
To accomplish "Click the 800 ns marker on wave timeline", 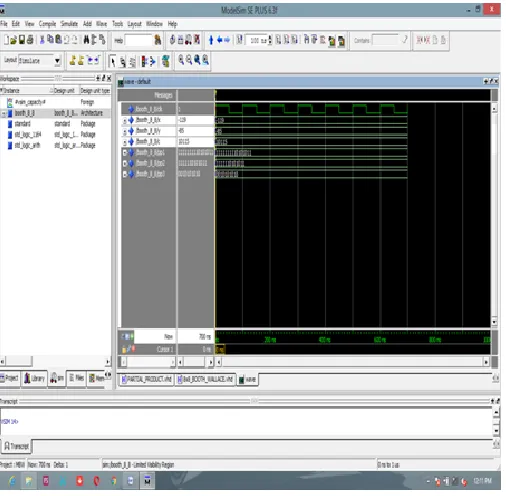I will pos(435,340).
